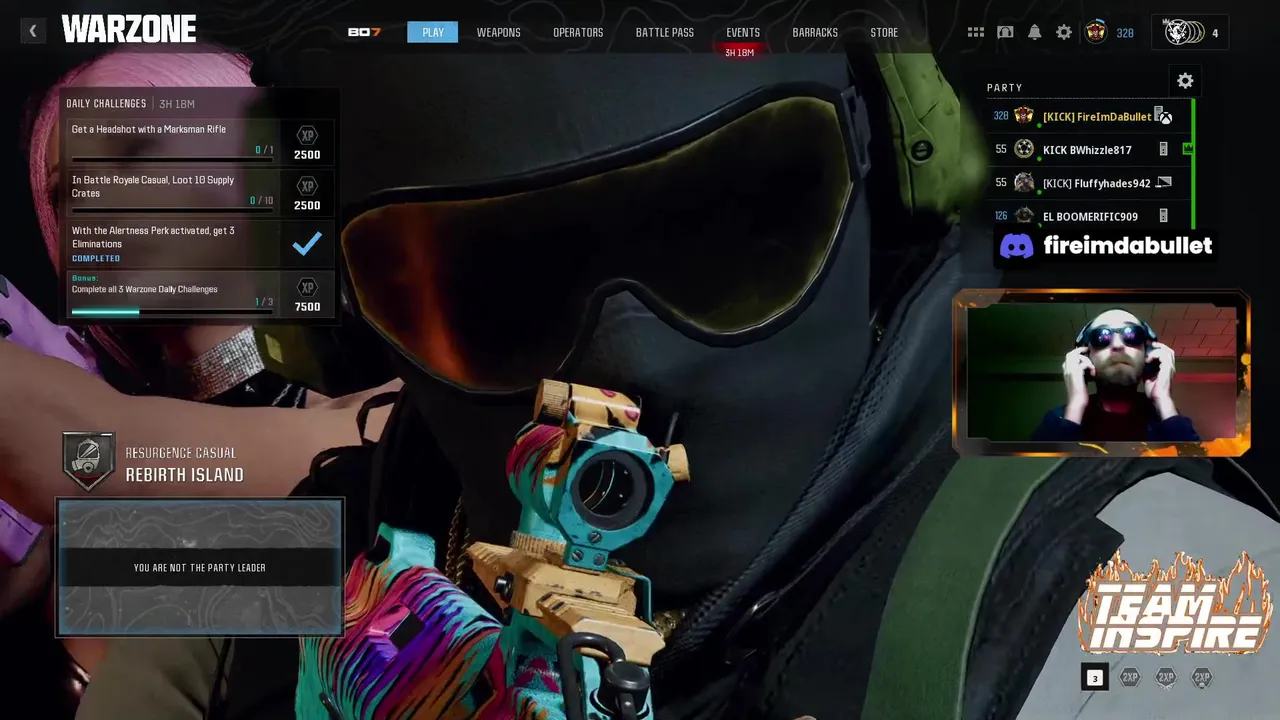1280x720 pixels.
Task: Click the '1 / 3' bonus progress counter
Action: 264,301
